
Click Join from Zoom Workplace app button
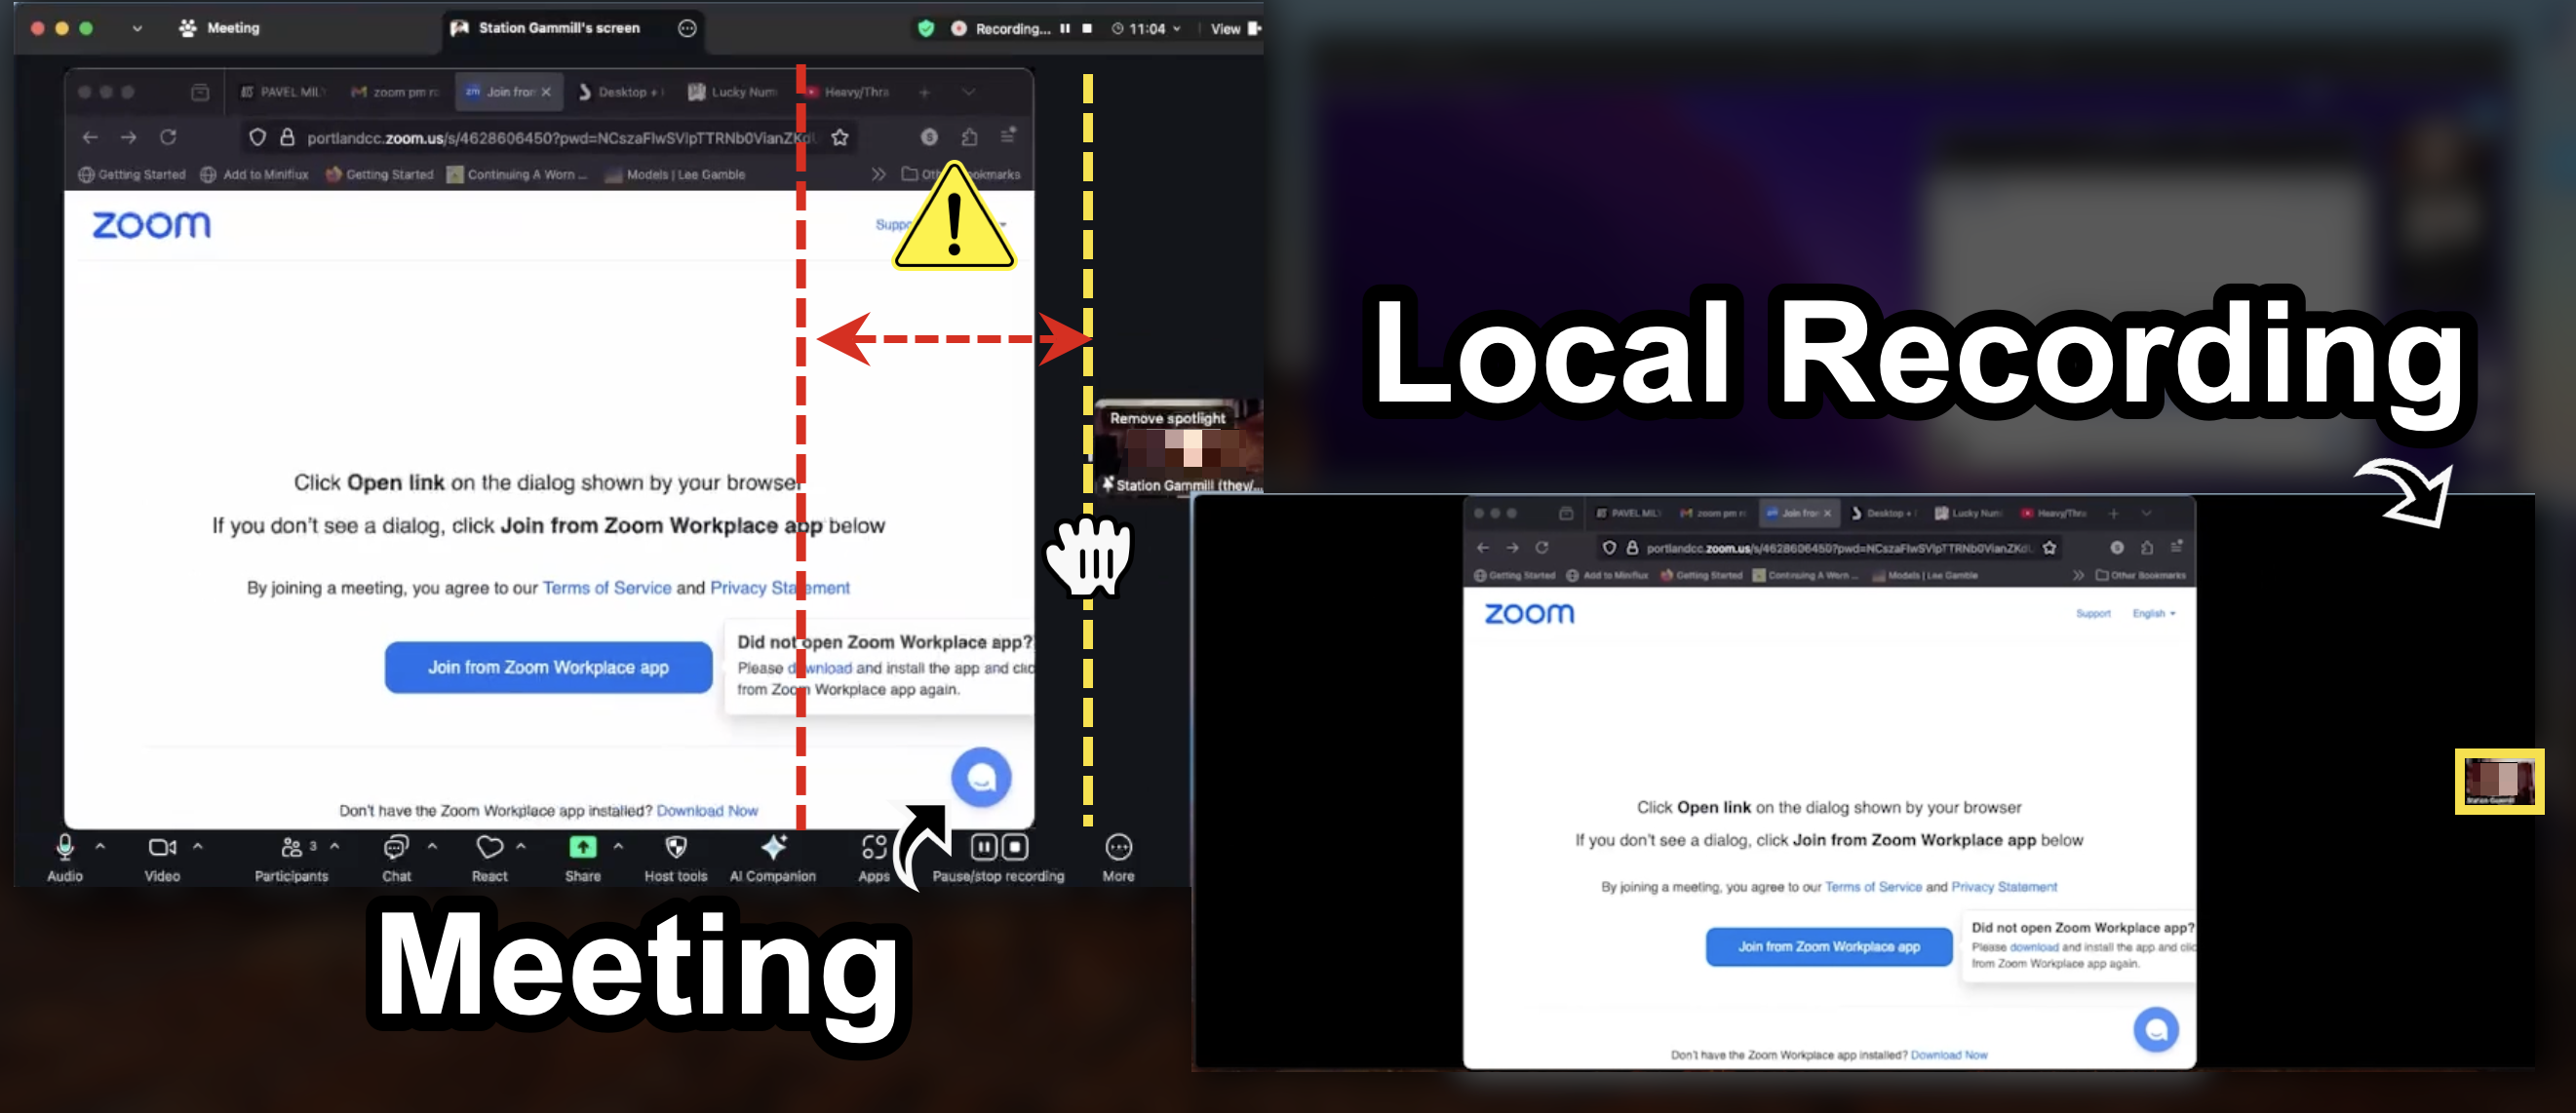[x=548, y=667]
